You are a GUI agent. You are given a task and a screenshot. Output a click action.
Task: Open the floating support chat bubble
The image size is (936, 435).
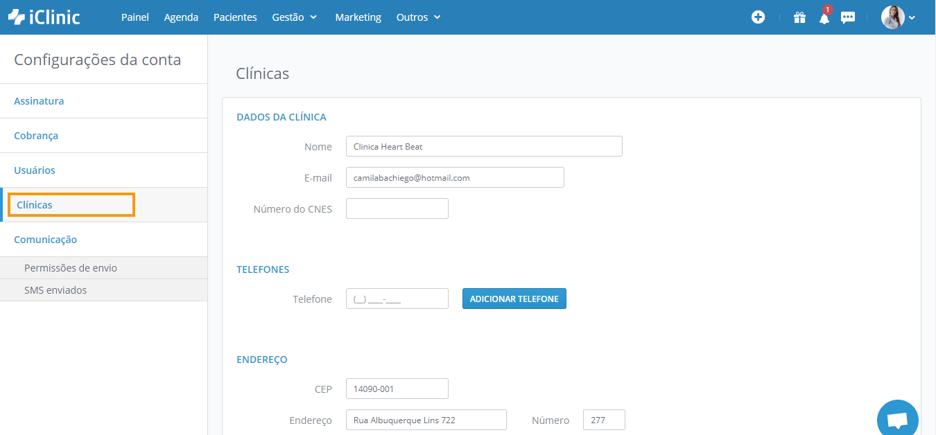click(x=898, y=420)
